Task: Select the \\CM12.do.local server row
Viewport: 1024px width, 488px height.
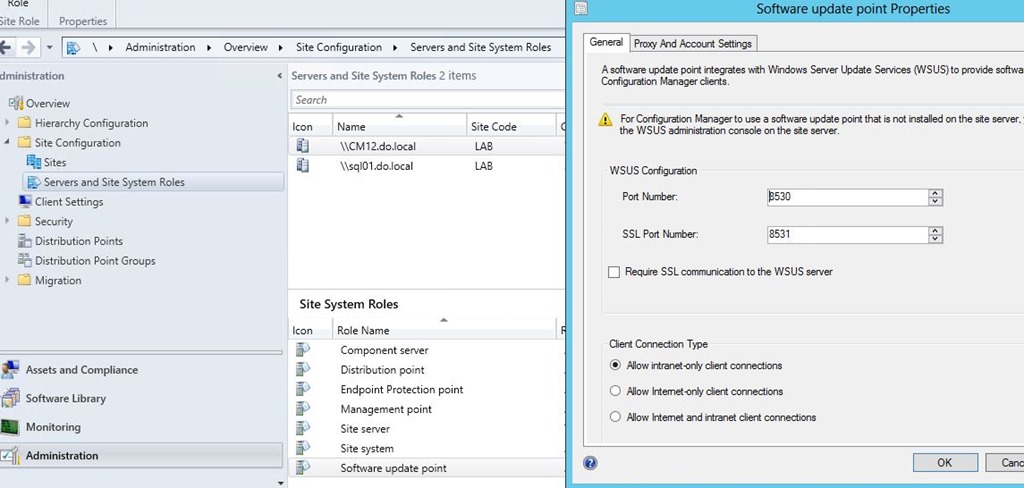Action: pyautogui.click(x=426, y=146)
